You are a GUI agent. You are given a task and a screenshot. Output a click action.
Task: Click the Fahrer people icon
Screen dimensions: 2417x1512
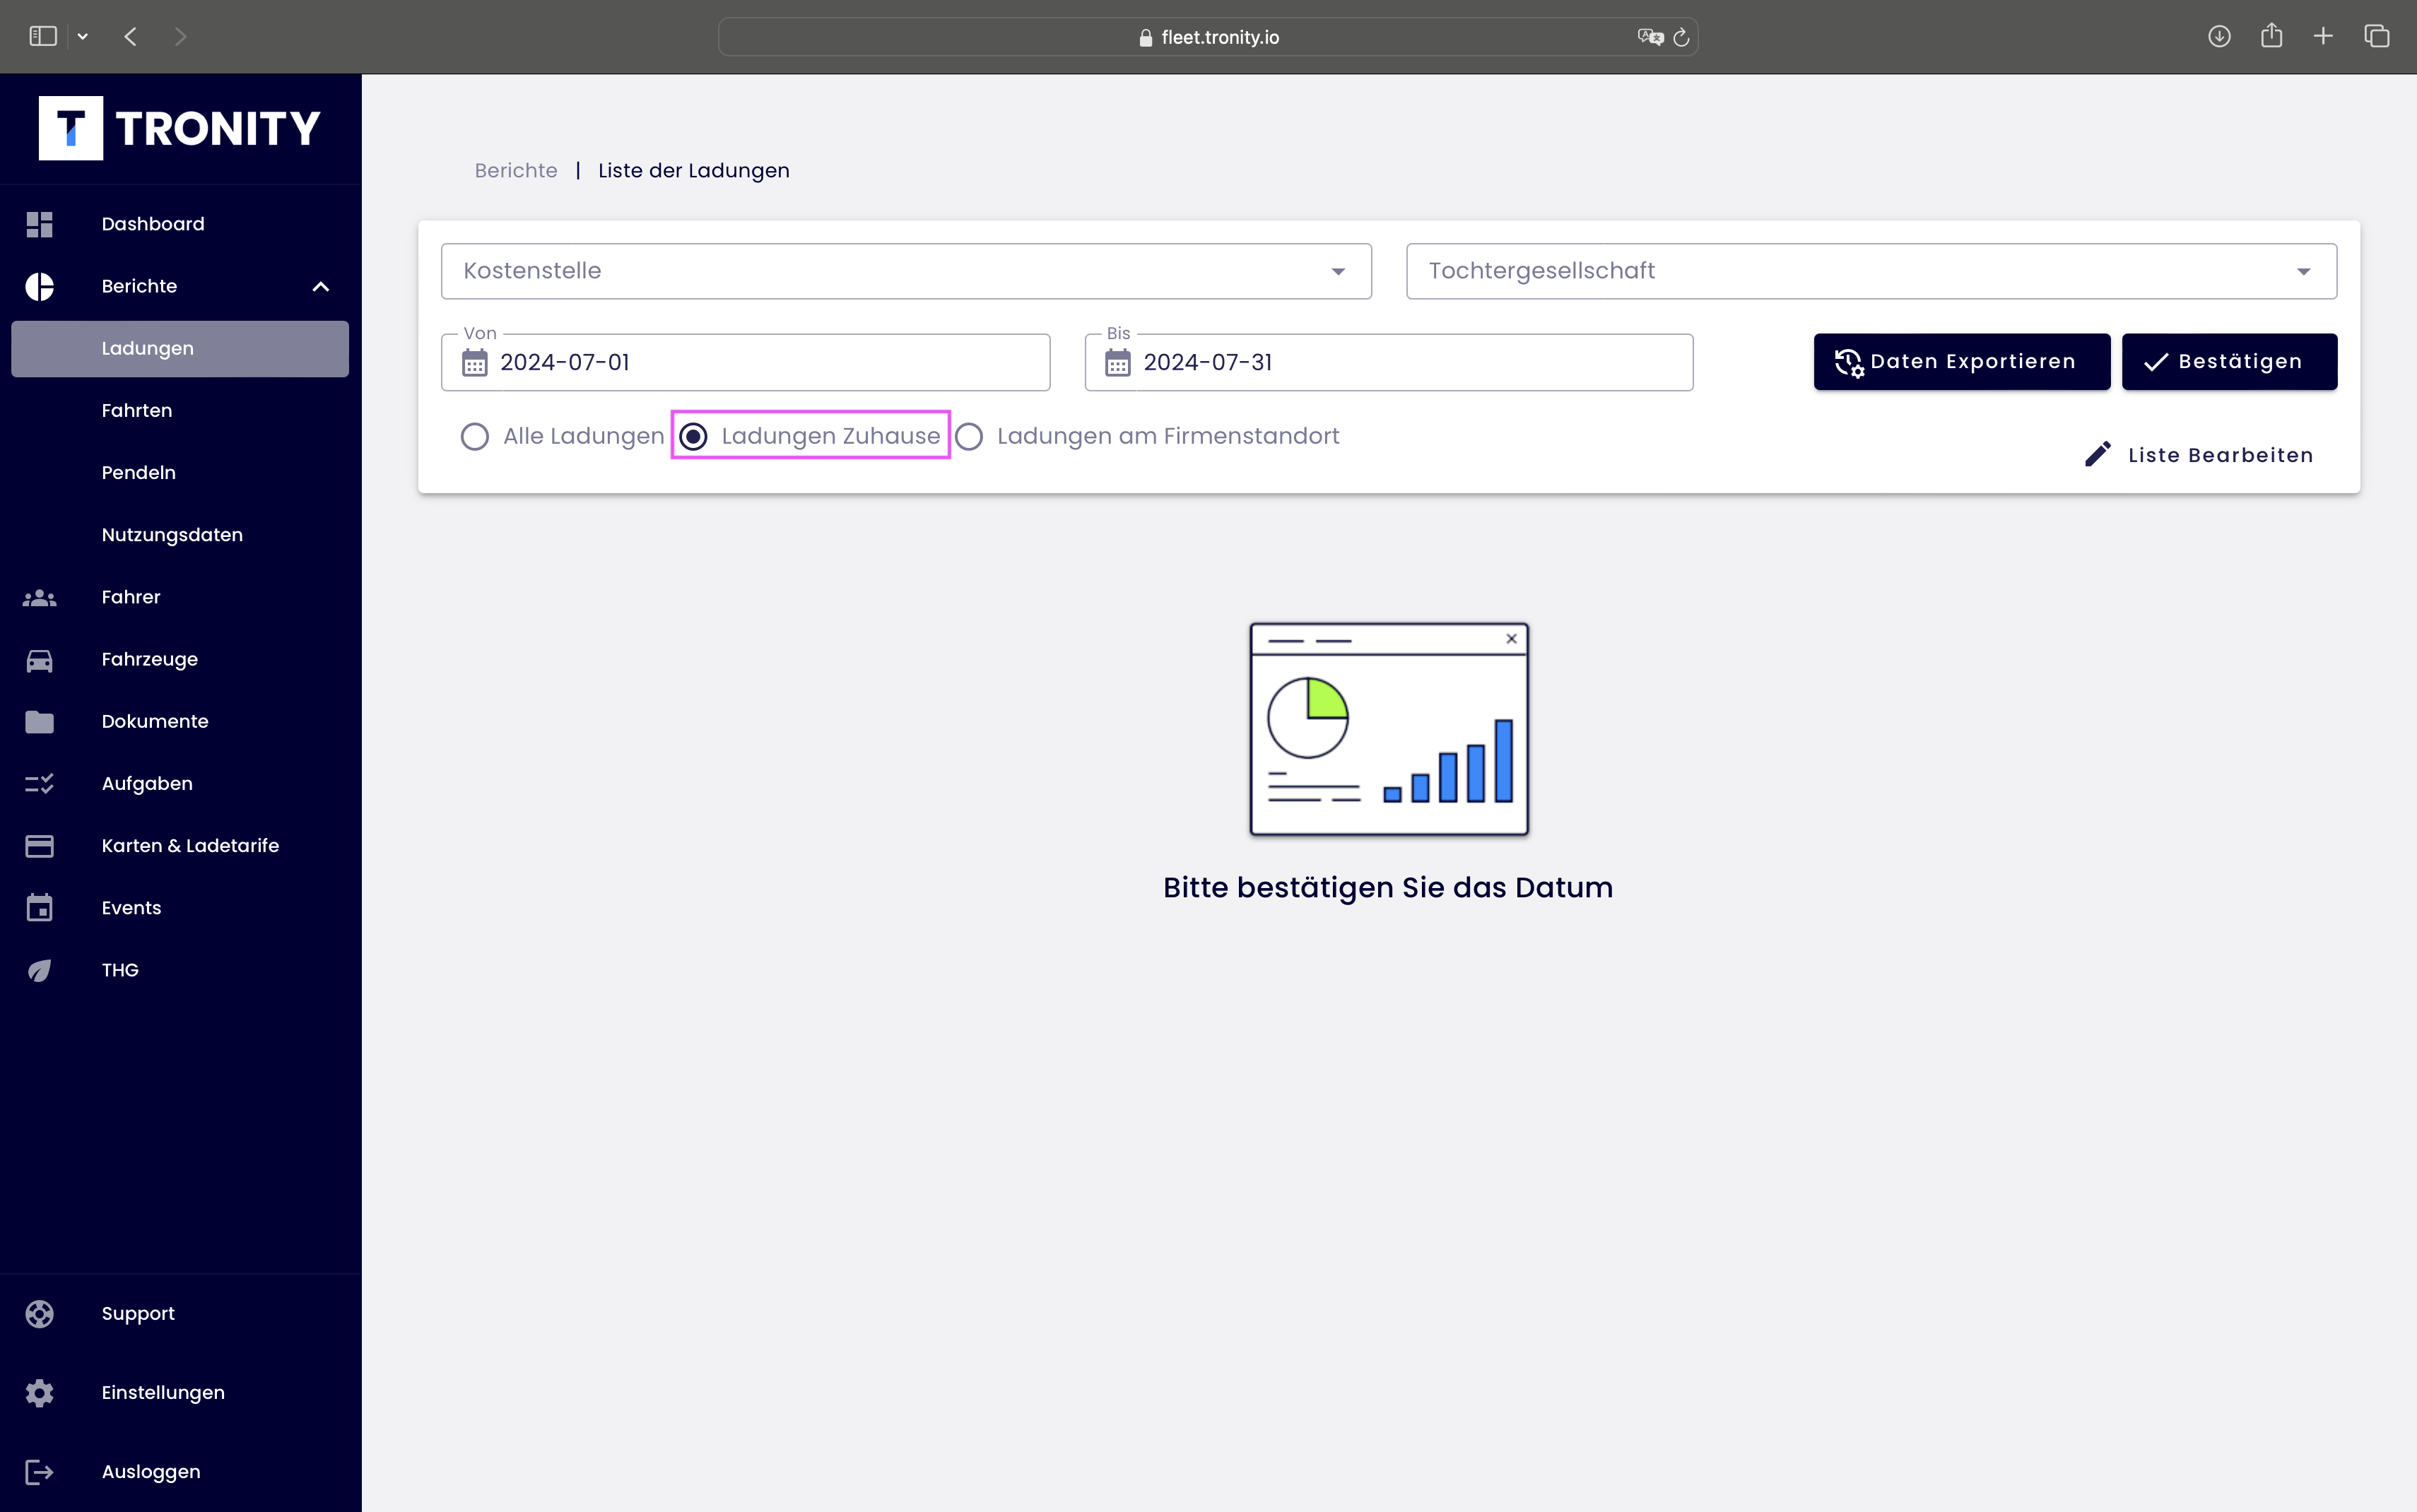[x=39, y=598]
